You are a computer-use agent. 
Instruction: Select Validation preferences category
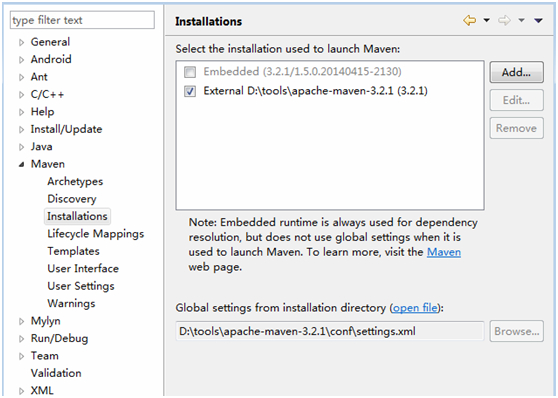tap(56, 373)
